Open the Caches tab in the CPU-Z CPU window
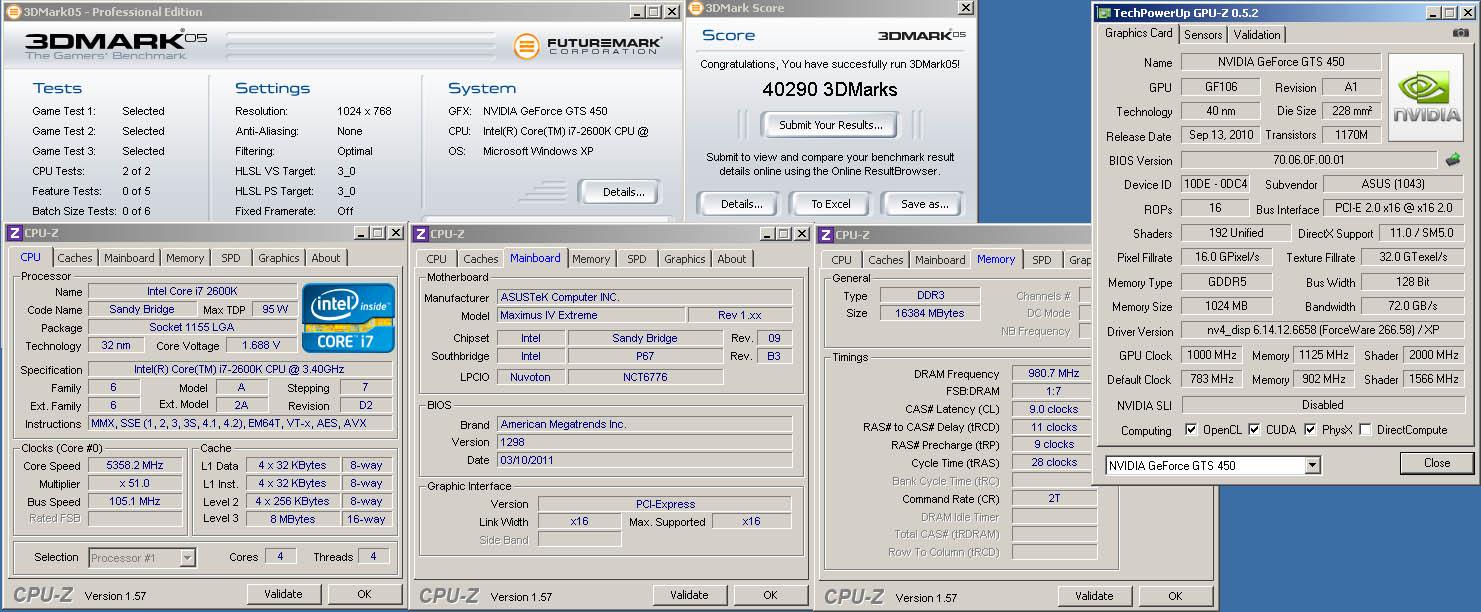This screenshot has height=612, width=1481. point(75,258)
